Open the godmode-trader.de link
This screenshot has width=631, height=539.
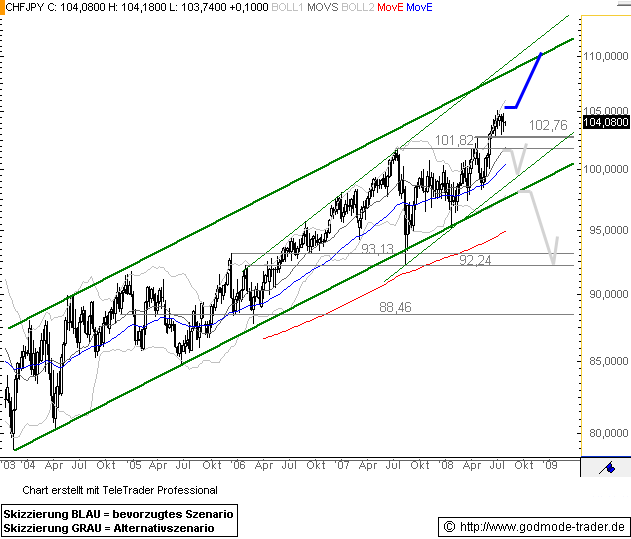pyautogui.click(x=542, y=527)
